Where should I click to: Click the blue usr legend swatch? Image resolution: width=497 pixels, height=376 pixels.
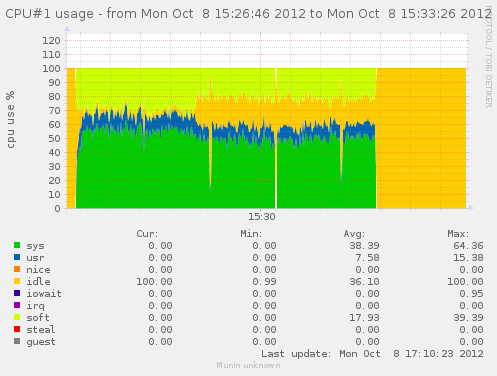(x=17, y=257)
